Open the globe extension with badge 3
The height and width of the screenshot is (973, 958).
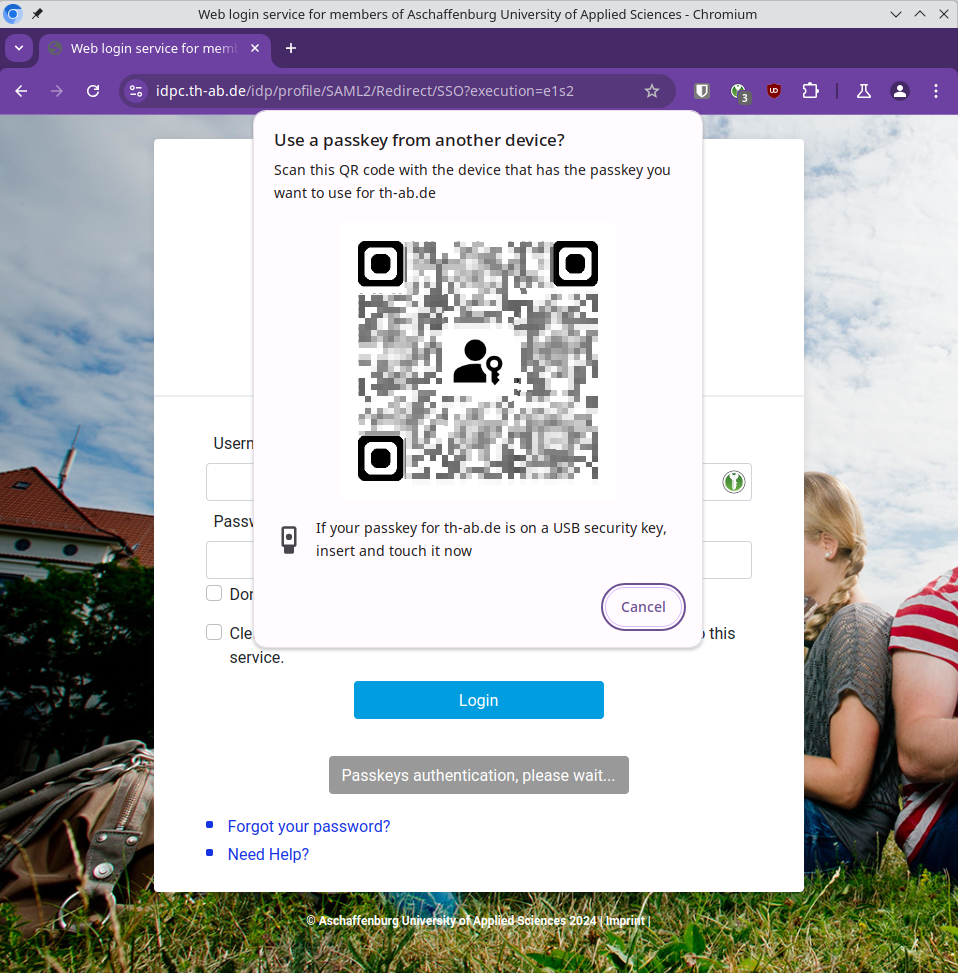tap(738, 92)
